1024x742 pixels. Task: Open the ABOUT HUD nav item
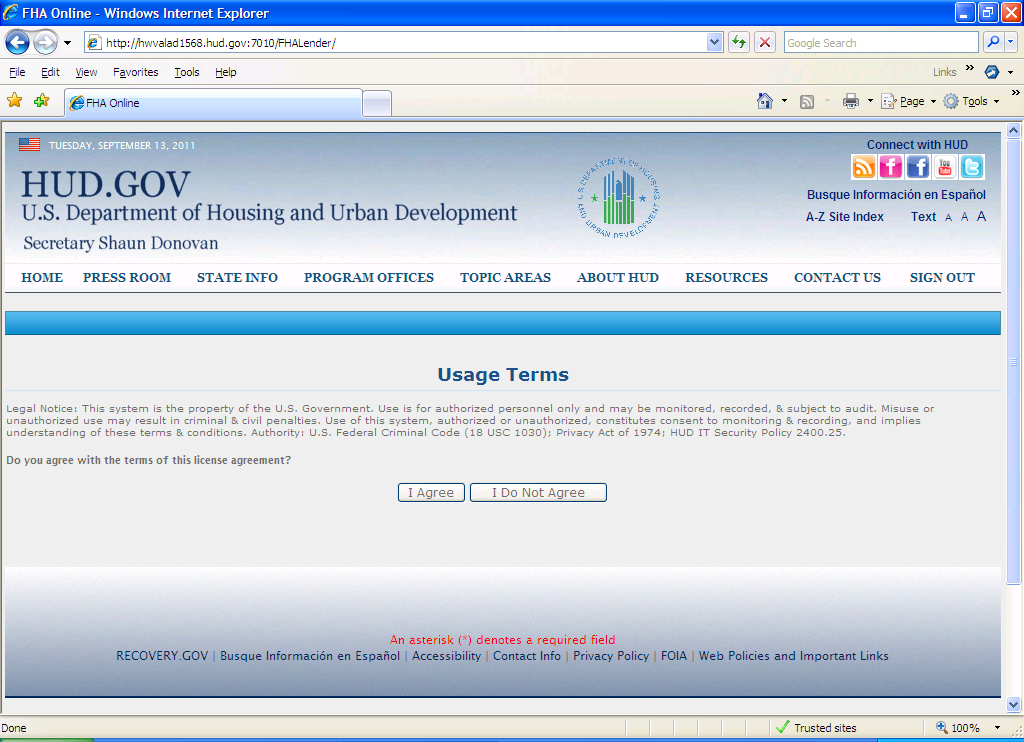pyautogui.click(x=617, y=278)
